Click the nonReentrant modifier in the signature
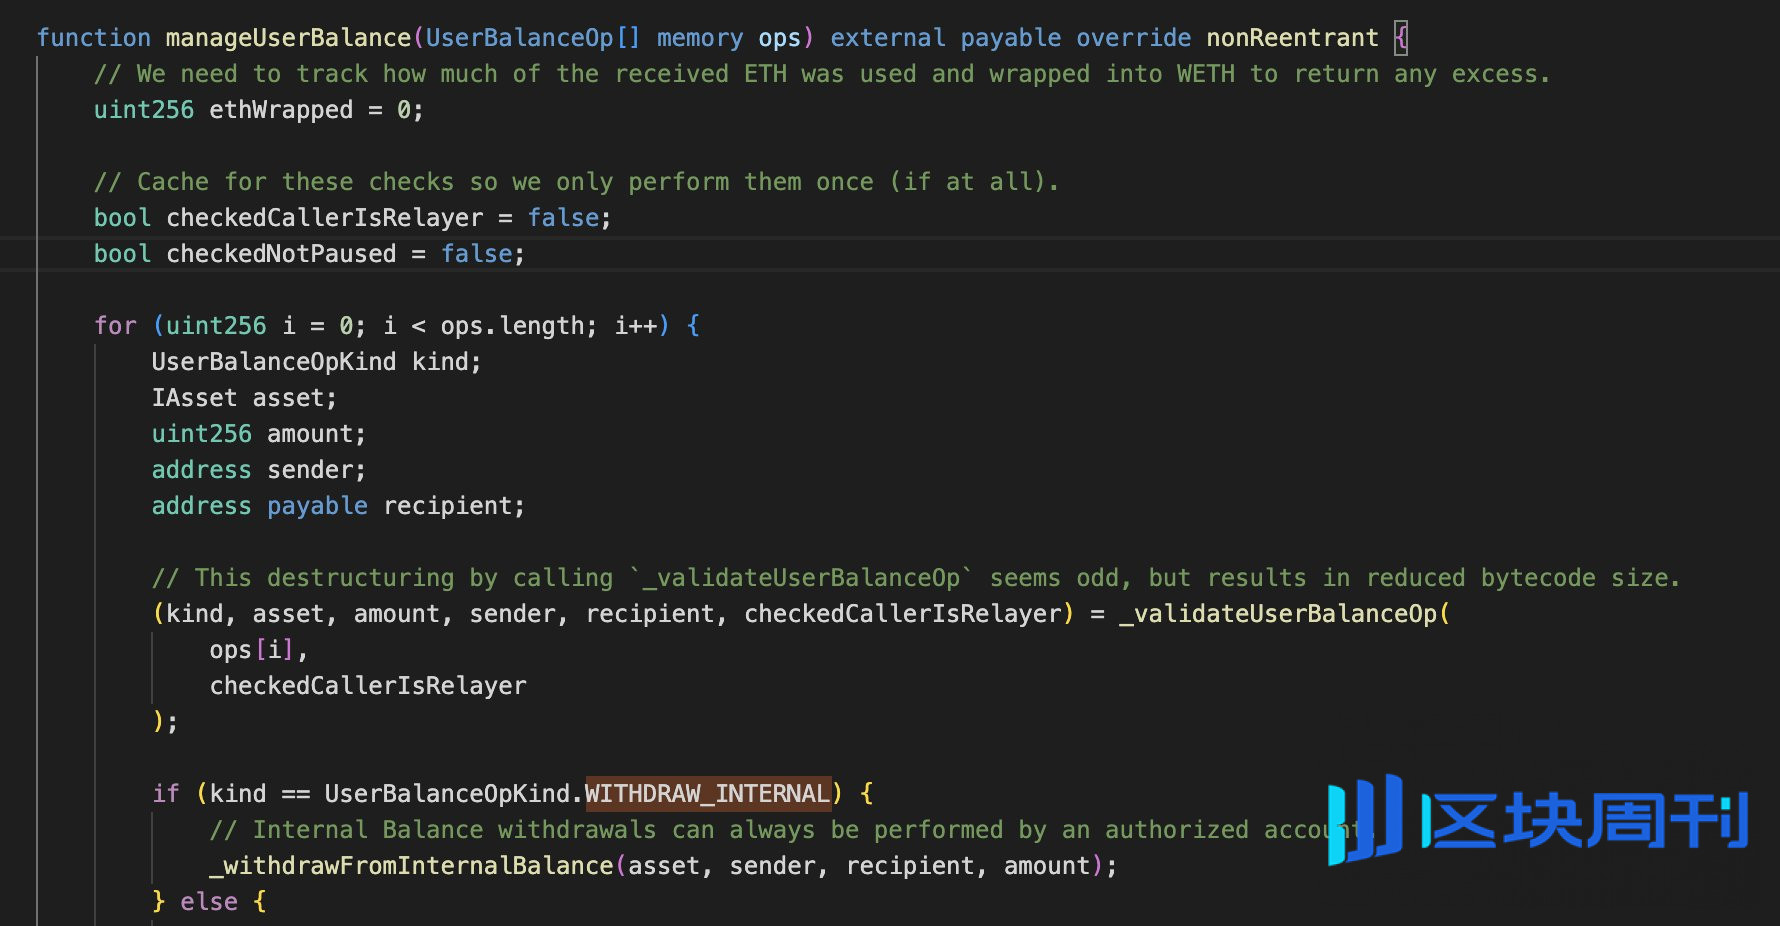The width and height of the screenshot is (1780, 926). click(1291, 38)
